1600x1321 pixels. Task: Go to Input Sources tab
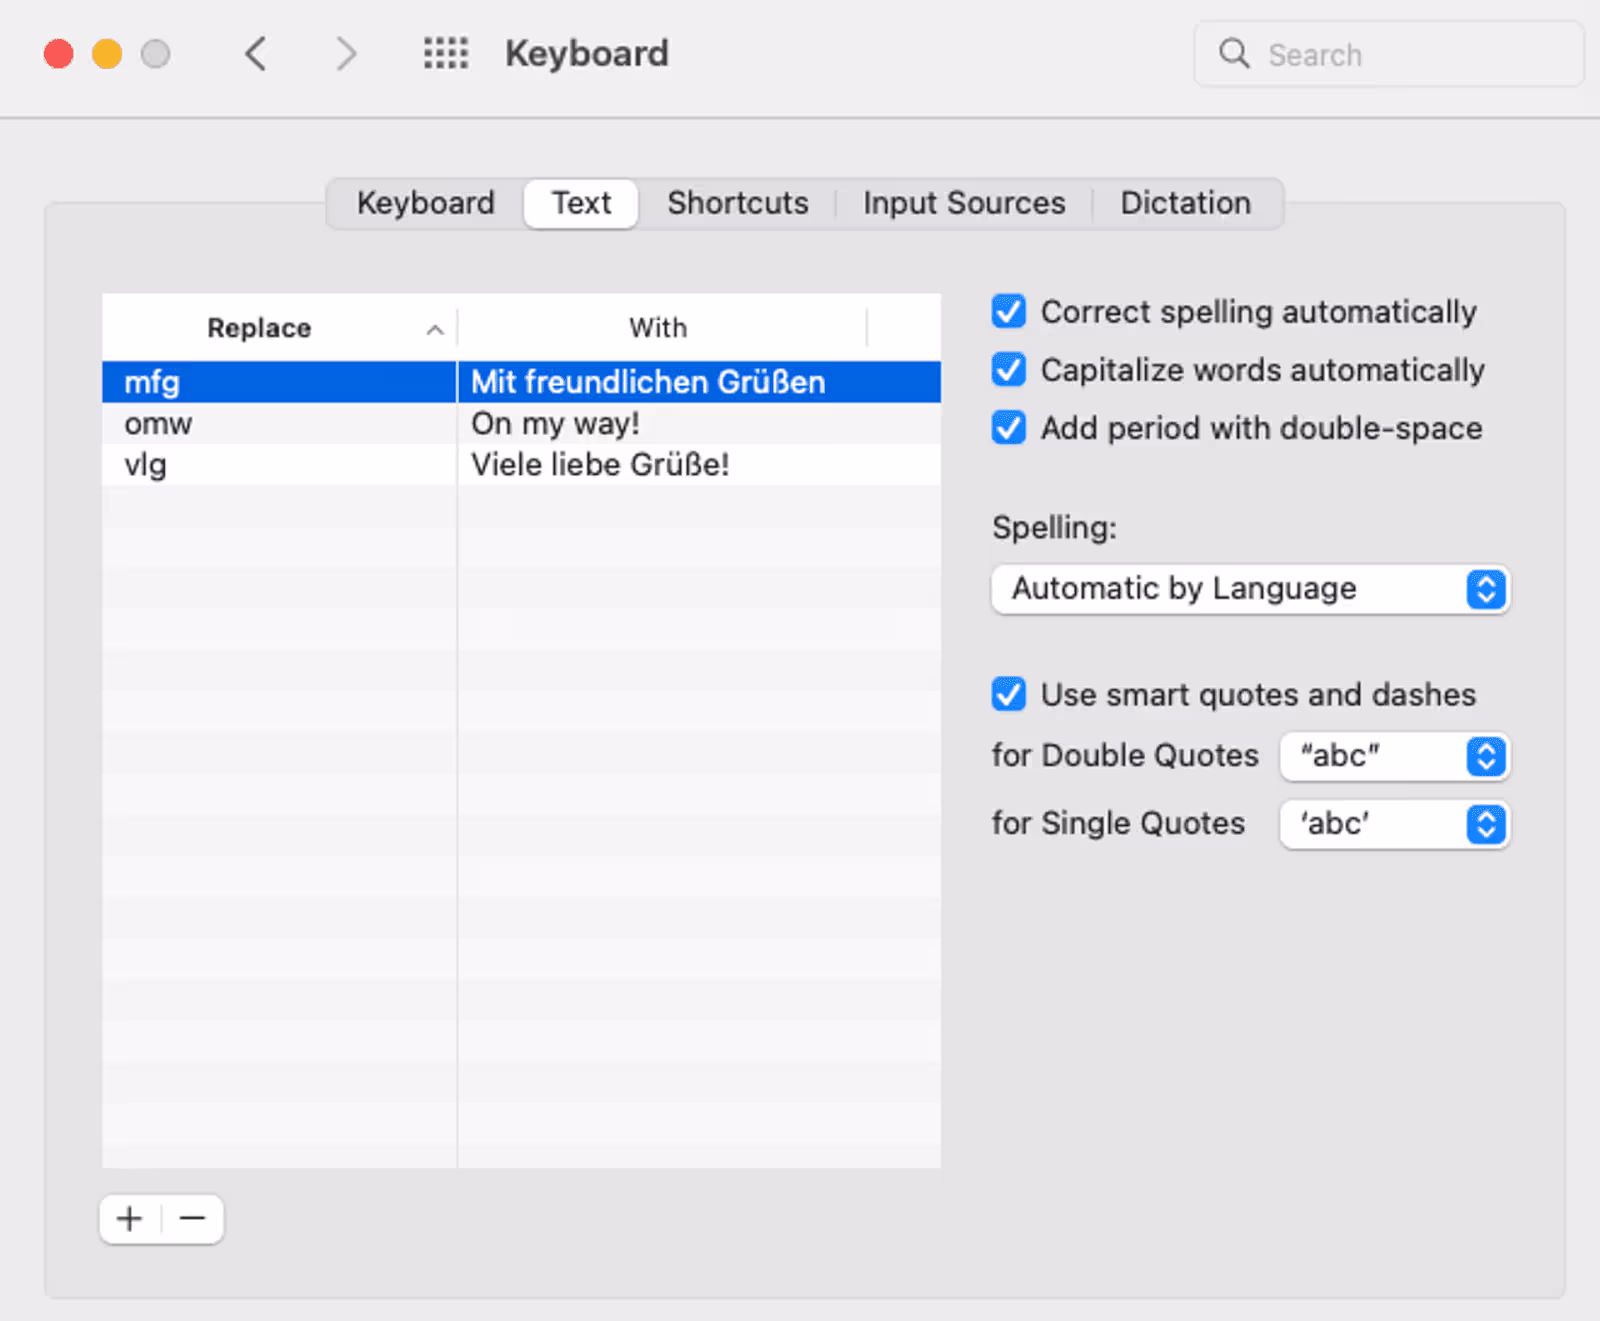(x=964, y=203)
